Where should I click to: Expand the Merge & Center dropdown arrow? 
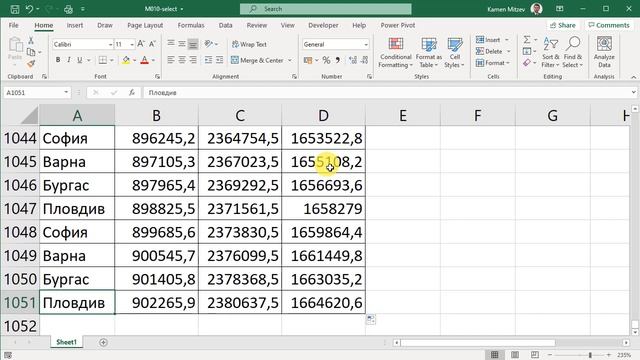pos(290,60)
